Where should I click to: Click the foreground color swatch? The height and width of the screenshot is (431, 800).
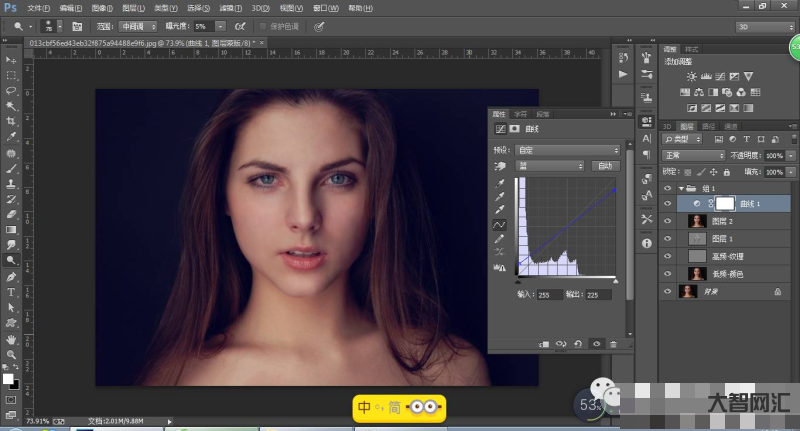pos(8,380)
